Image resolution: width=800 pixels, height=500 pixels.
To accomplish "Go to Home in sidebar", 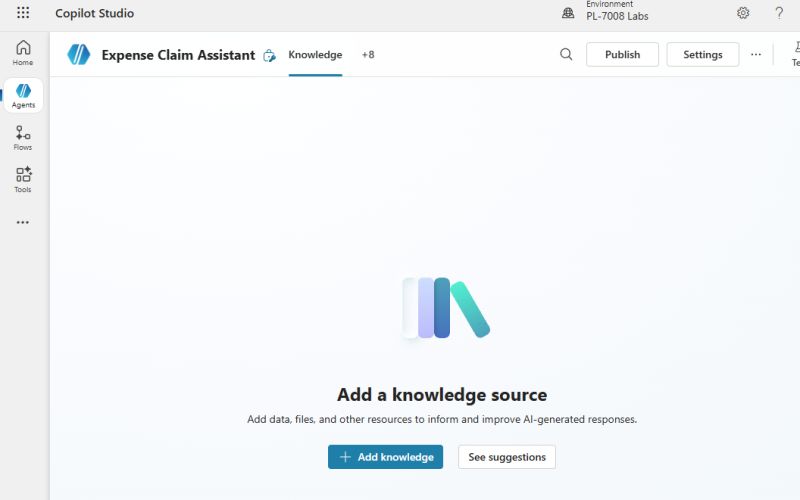I will pos(23,53).
